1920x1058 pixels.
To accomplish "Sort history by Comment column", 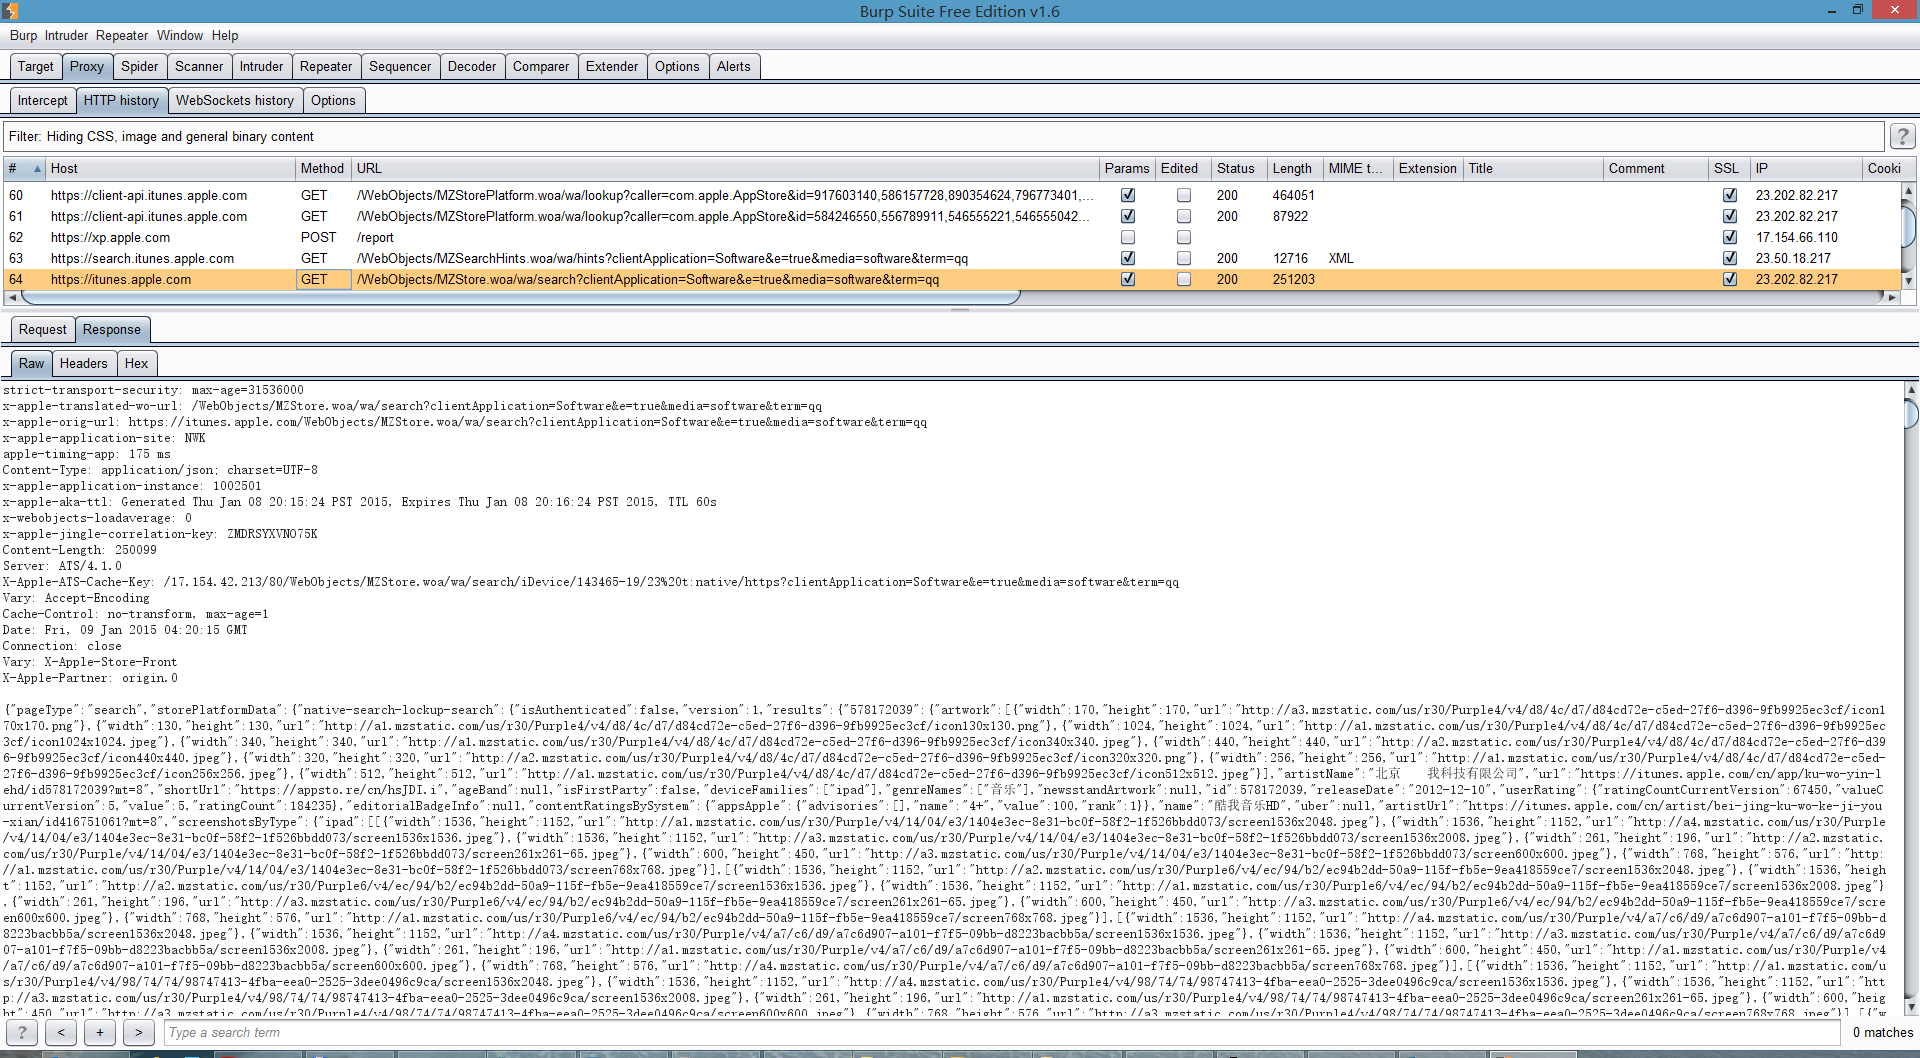I will (x=1655, y=169).
